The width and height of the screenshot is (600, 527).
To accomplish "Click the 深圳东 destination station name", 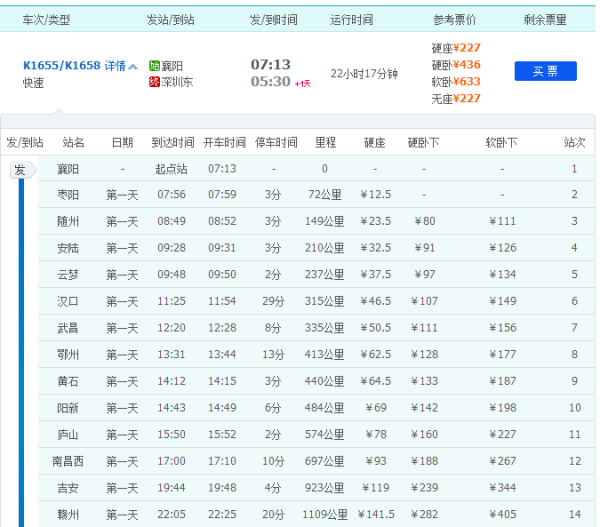I will [x=180, y=81].
